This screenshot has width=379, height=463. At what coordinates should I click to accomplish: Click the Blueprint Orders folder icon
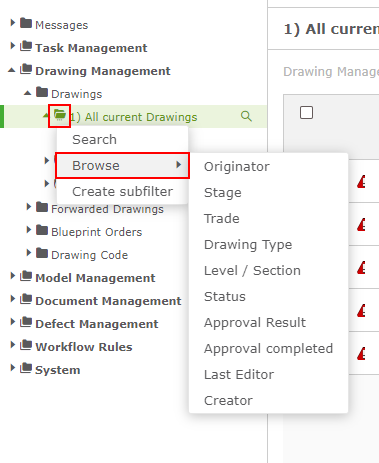tap(42, 230)
